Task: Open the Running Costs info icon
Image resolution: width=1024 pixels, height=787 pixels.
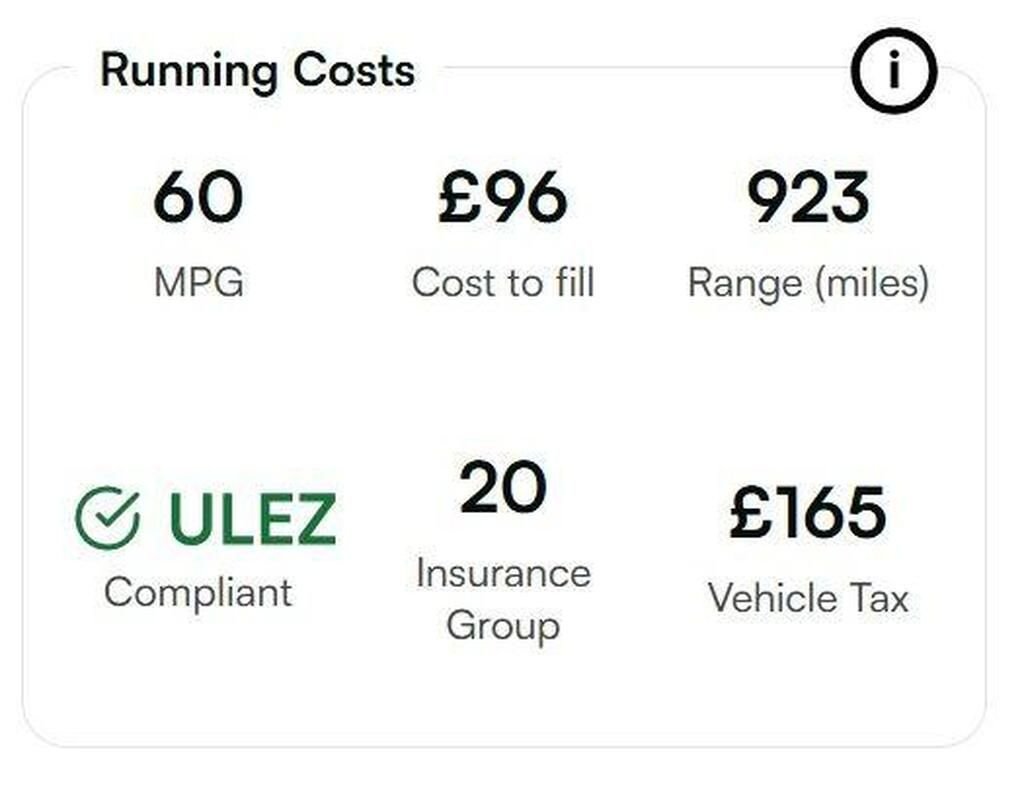Action: [893, 71]
